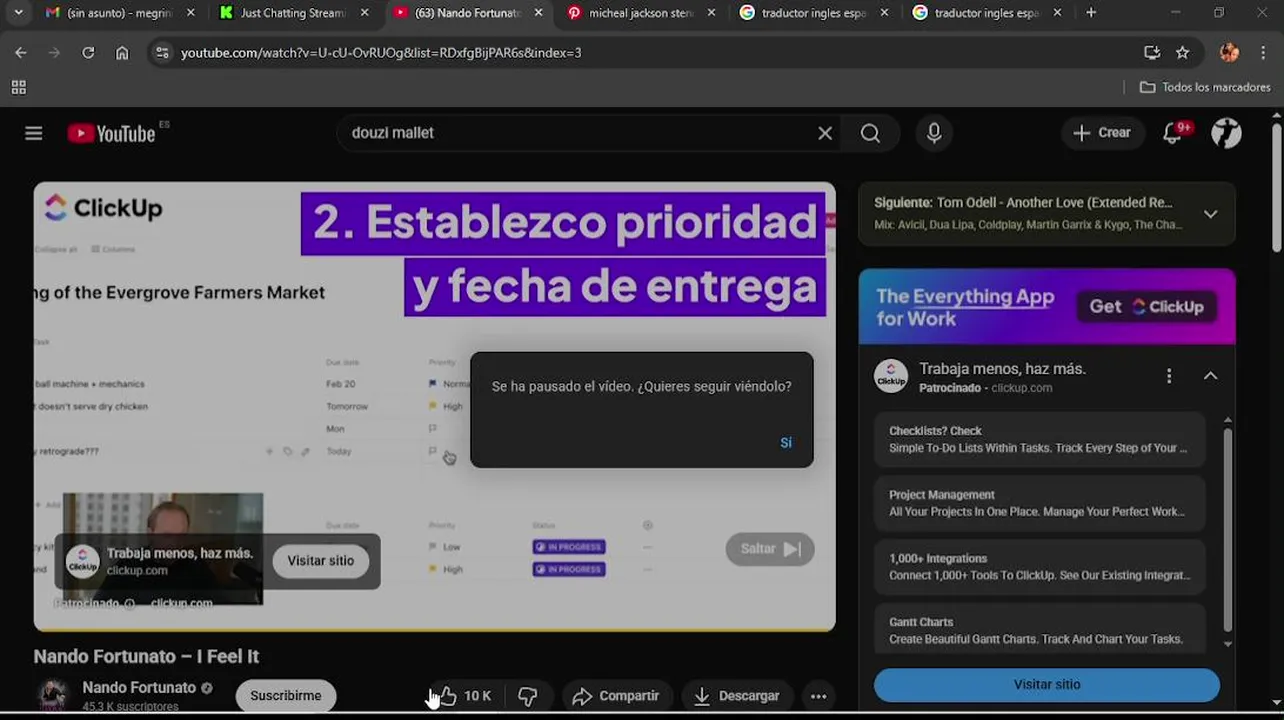Switch to the micheal jackson Pinterest tab

pos(642,13)
